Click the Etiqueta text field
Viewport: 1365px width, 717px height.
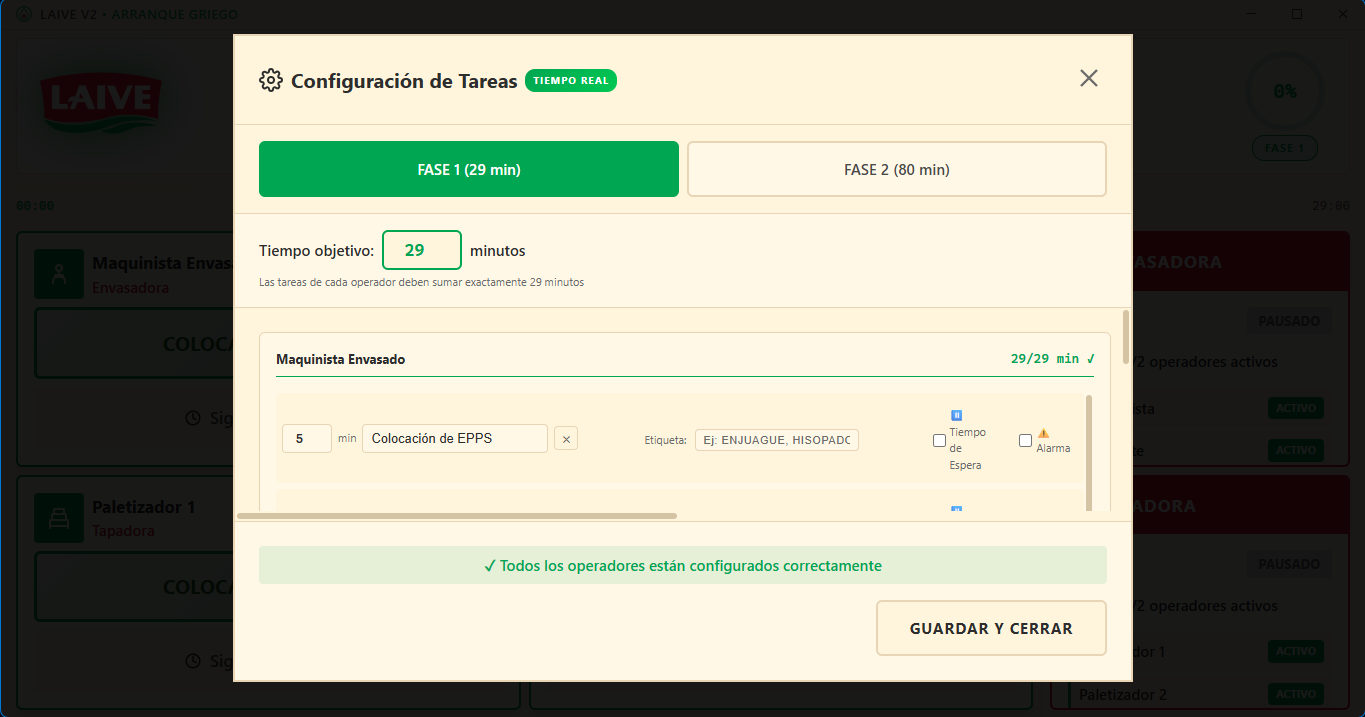[776, 439]
